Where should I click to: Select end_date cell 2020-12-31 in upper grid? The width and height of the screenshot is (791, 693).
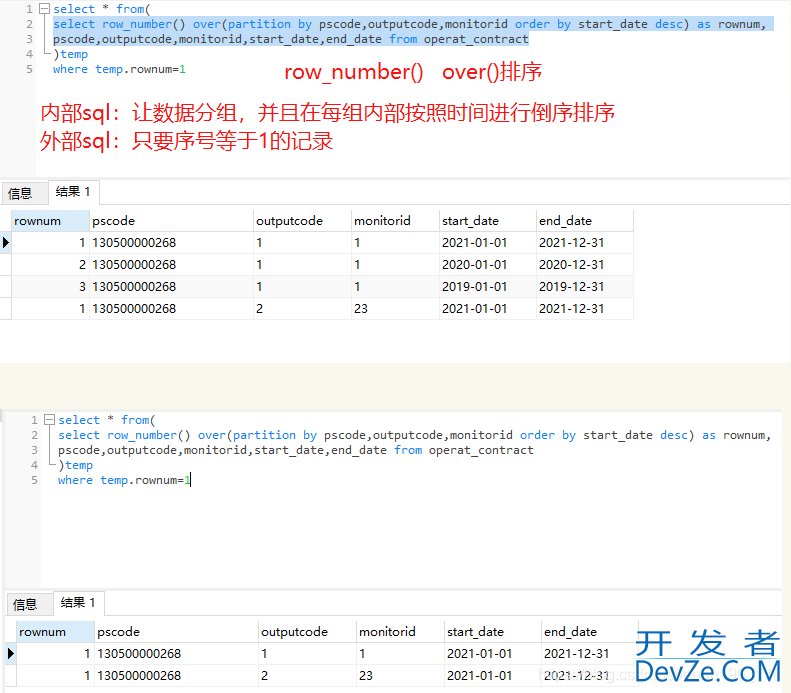point(585,265)
